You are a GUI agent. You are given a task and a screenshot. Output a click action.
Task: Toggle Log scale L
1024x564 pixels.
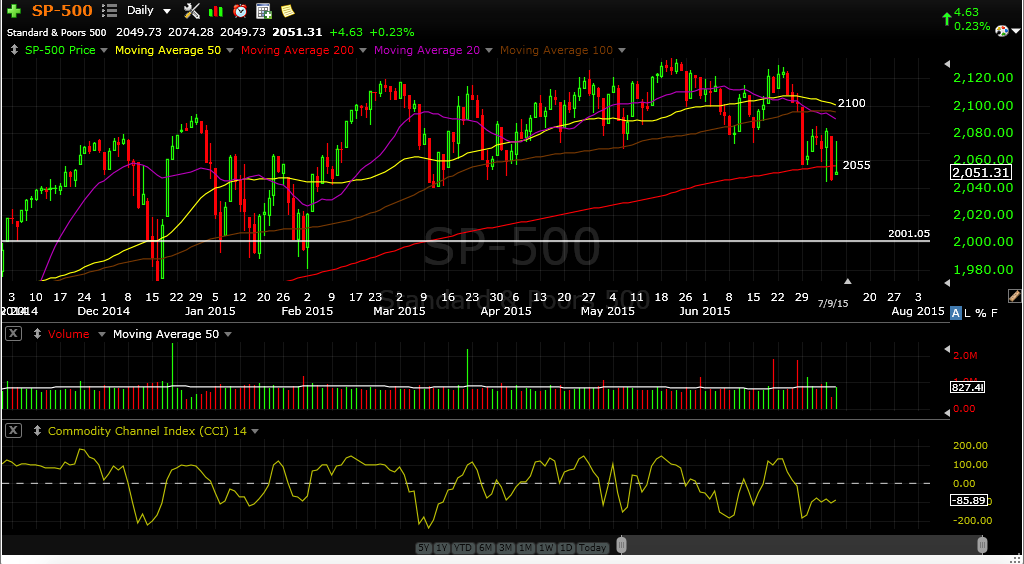pyautogui.click(x=967, y=313)
